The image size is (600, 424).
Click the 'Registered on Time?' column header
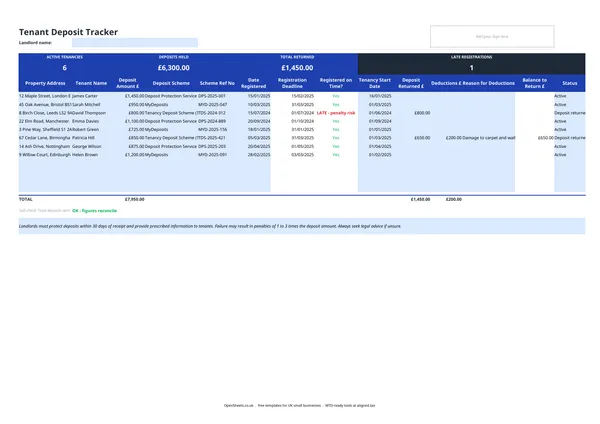pos(336,83)
